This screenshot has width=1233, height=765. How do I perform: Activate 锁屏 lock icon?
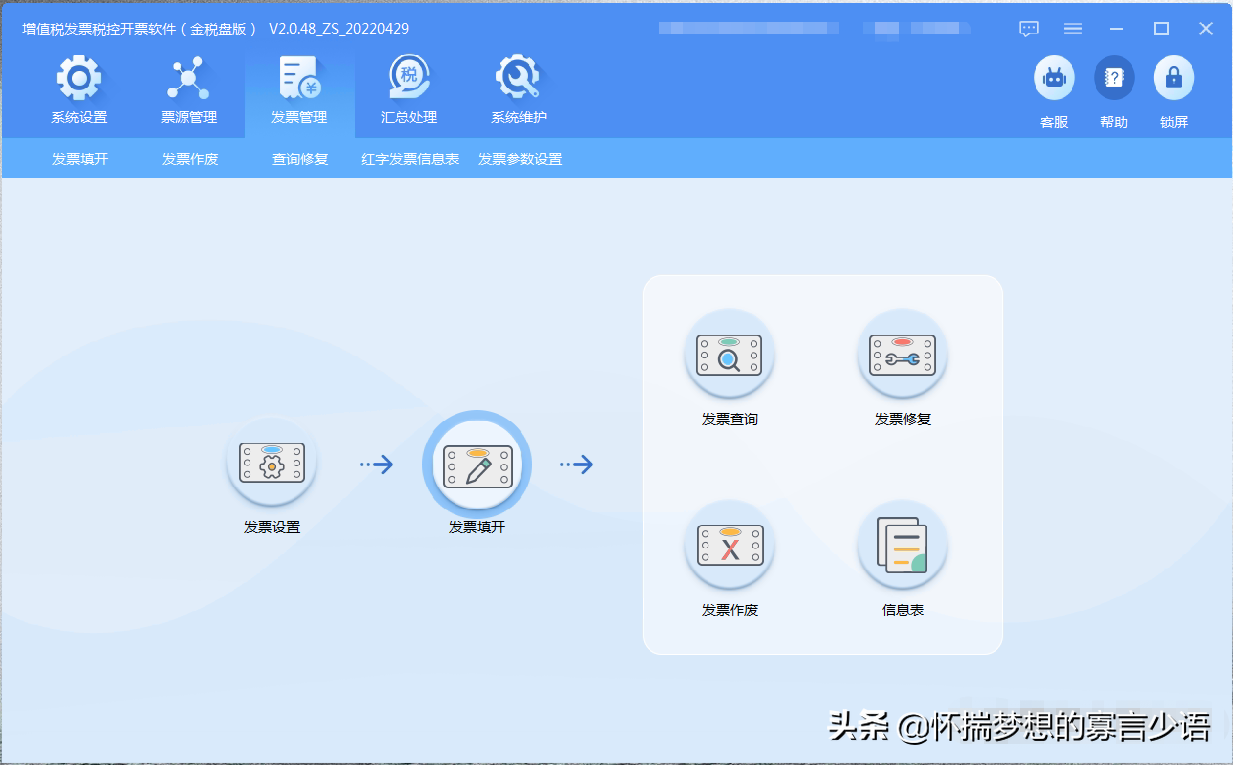pyautogui.click(x=1174, y=77)
